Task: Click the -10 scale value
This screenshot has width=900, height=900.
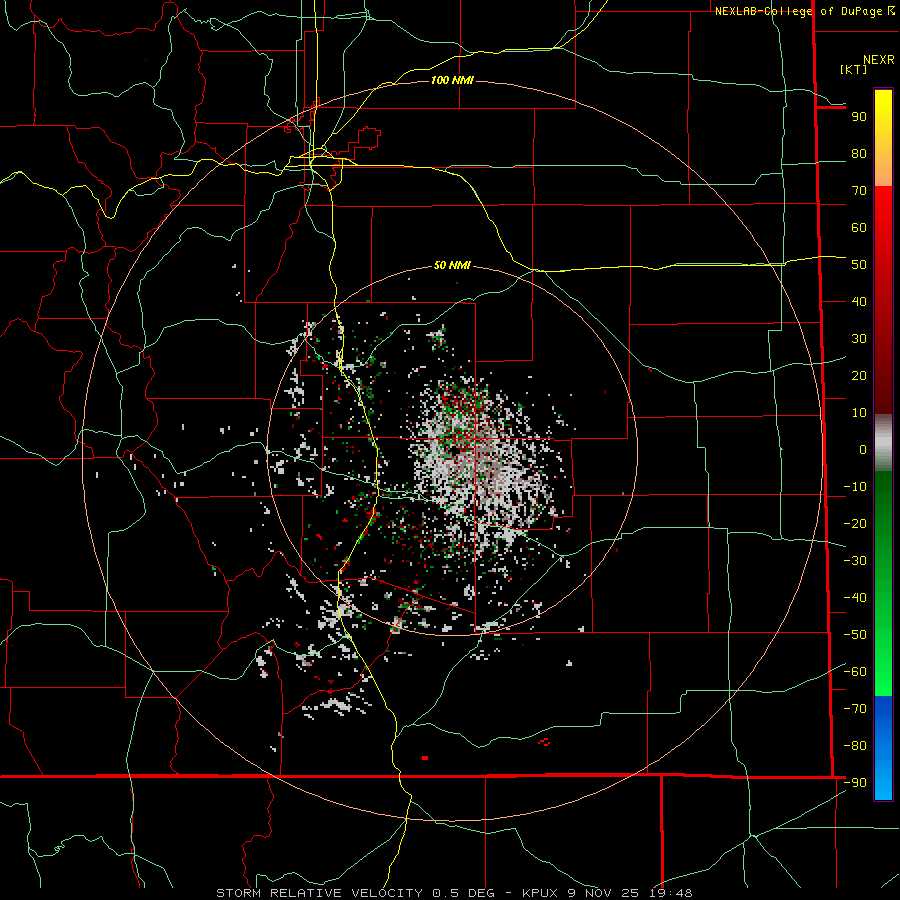Action: pyautogui.click(x=855, y=487)
